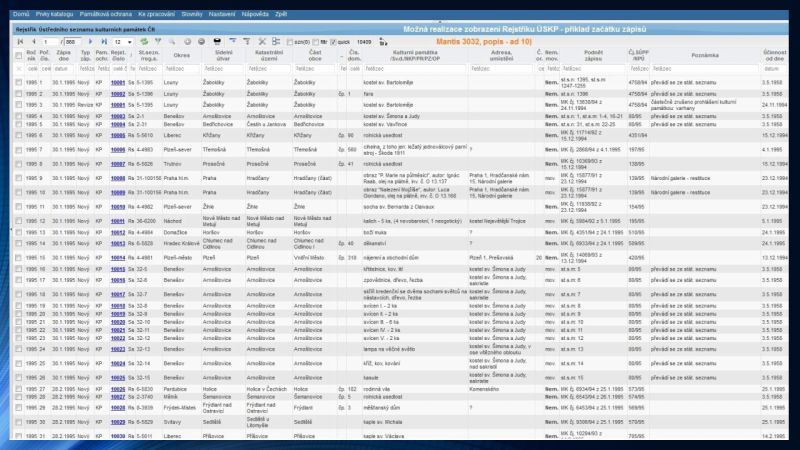
Task: Click the 'rodinná vila' cell
Action: pos(377,389)
